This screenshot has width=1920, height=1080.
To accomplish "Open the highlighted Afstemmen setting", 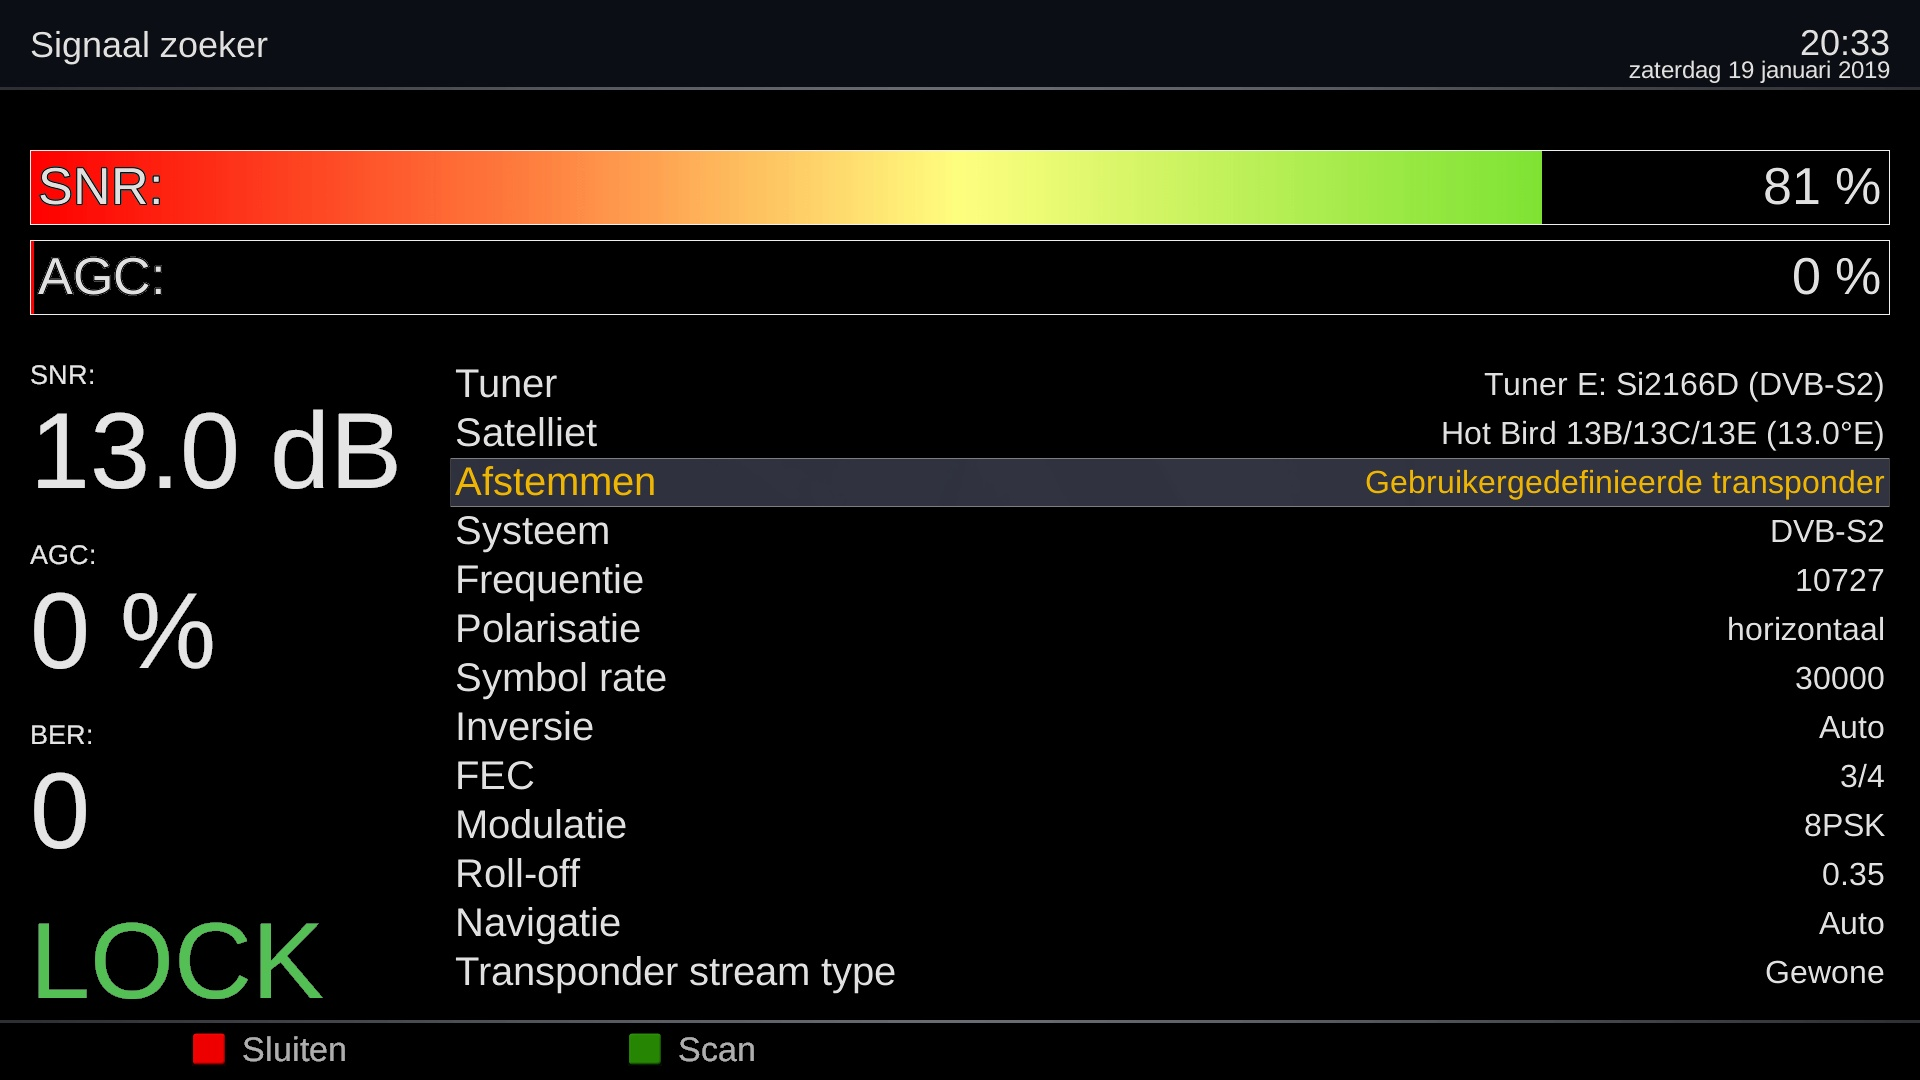I will pos(1168,482).
